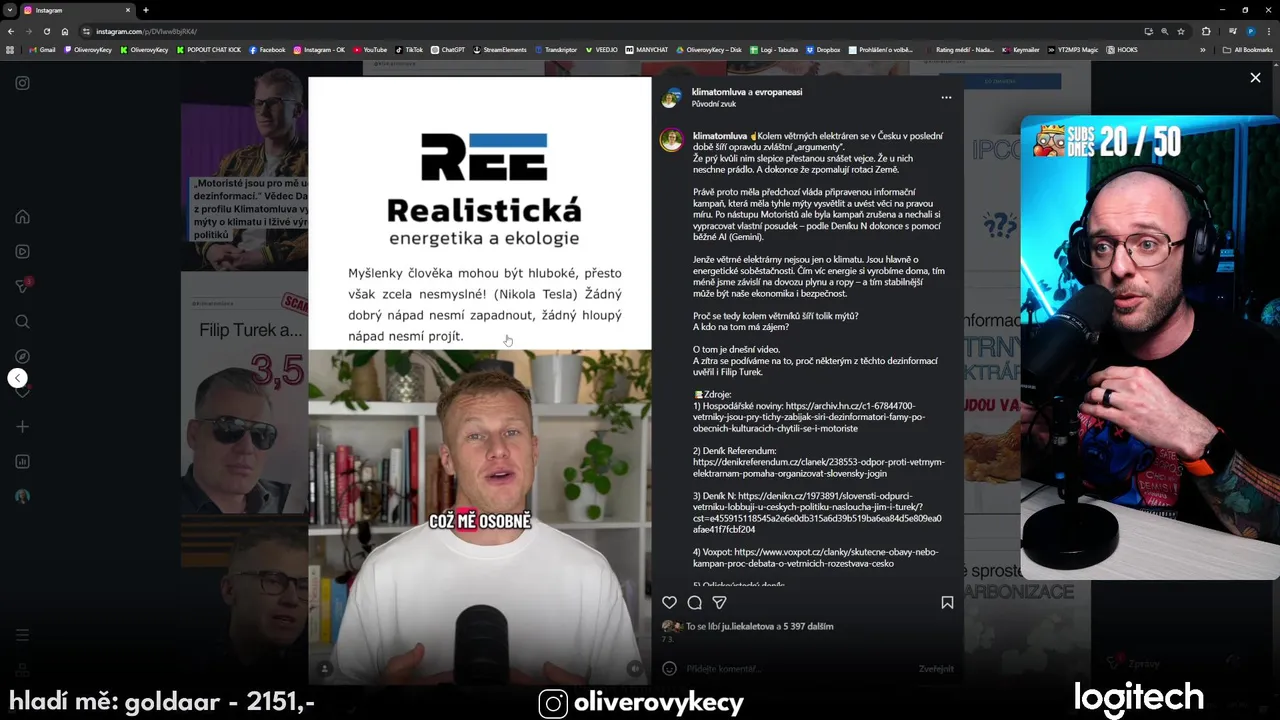Screen dimensions: 1280x720
Task: Click Zveřejnit to post comment
Action: click(936, 668)
